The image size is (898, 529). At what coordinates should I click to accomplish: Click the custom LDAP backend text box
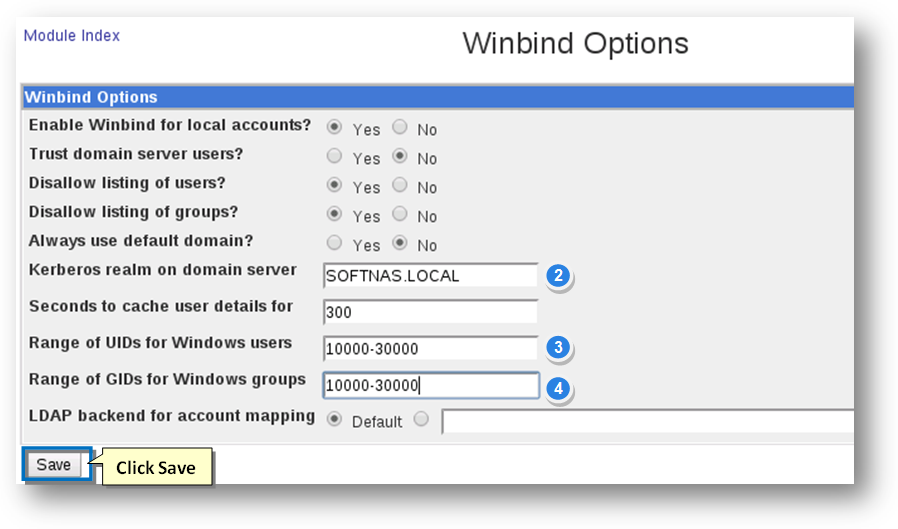coord(648,421)
